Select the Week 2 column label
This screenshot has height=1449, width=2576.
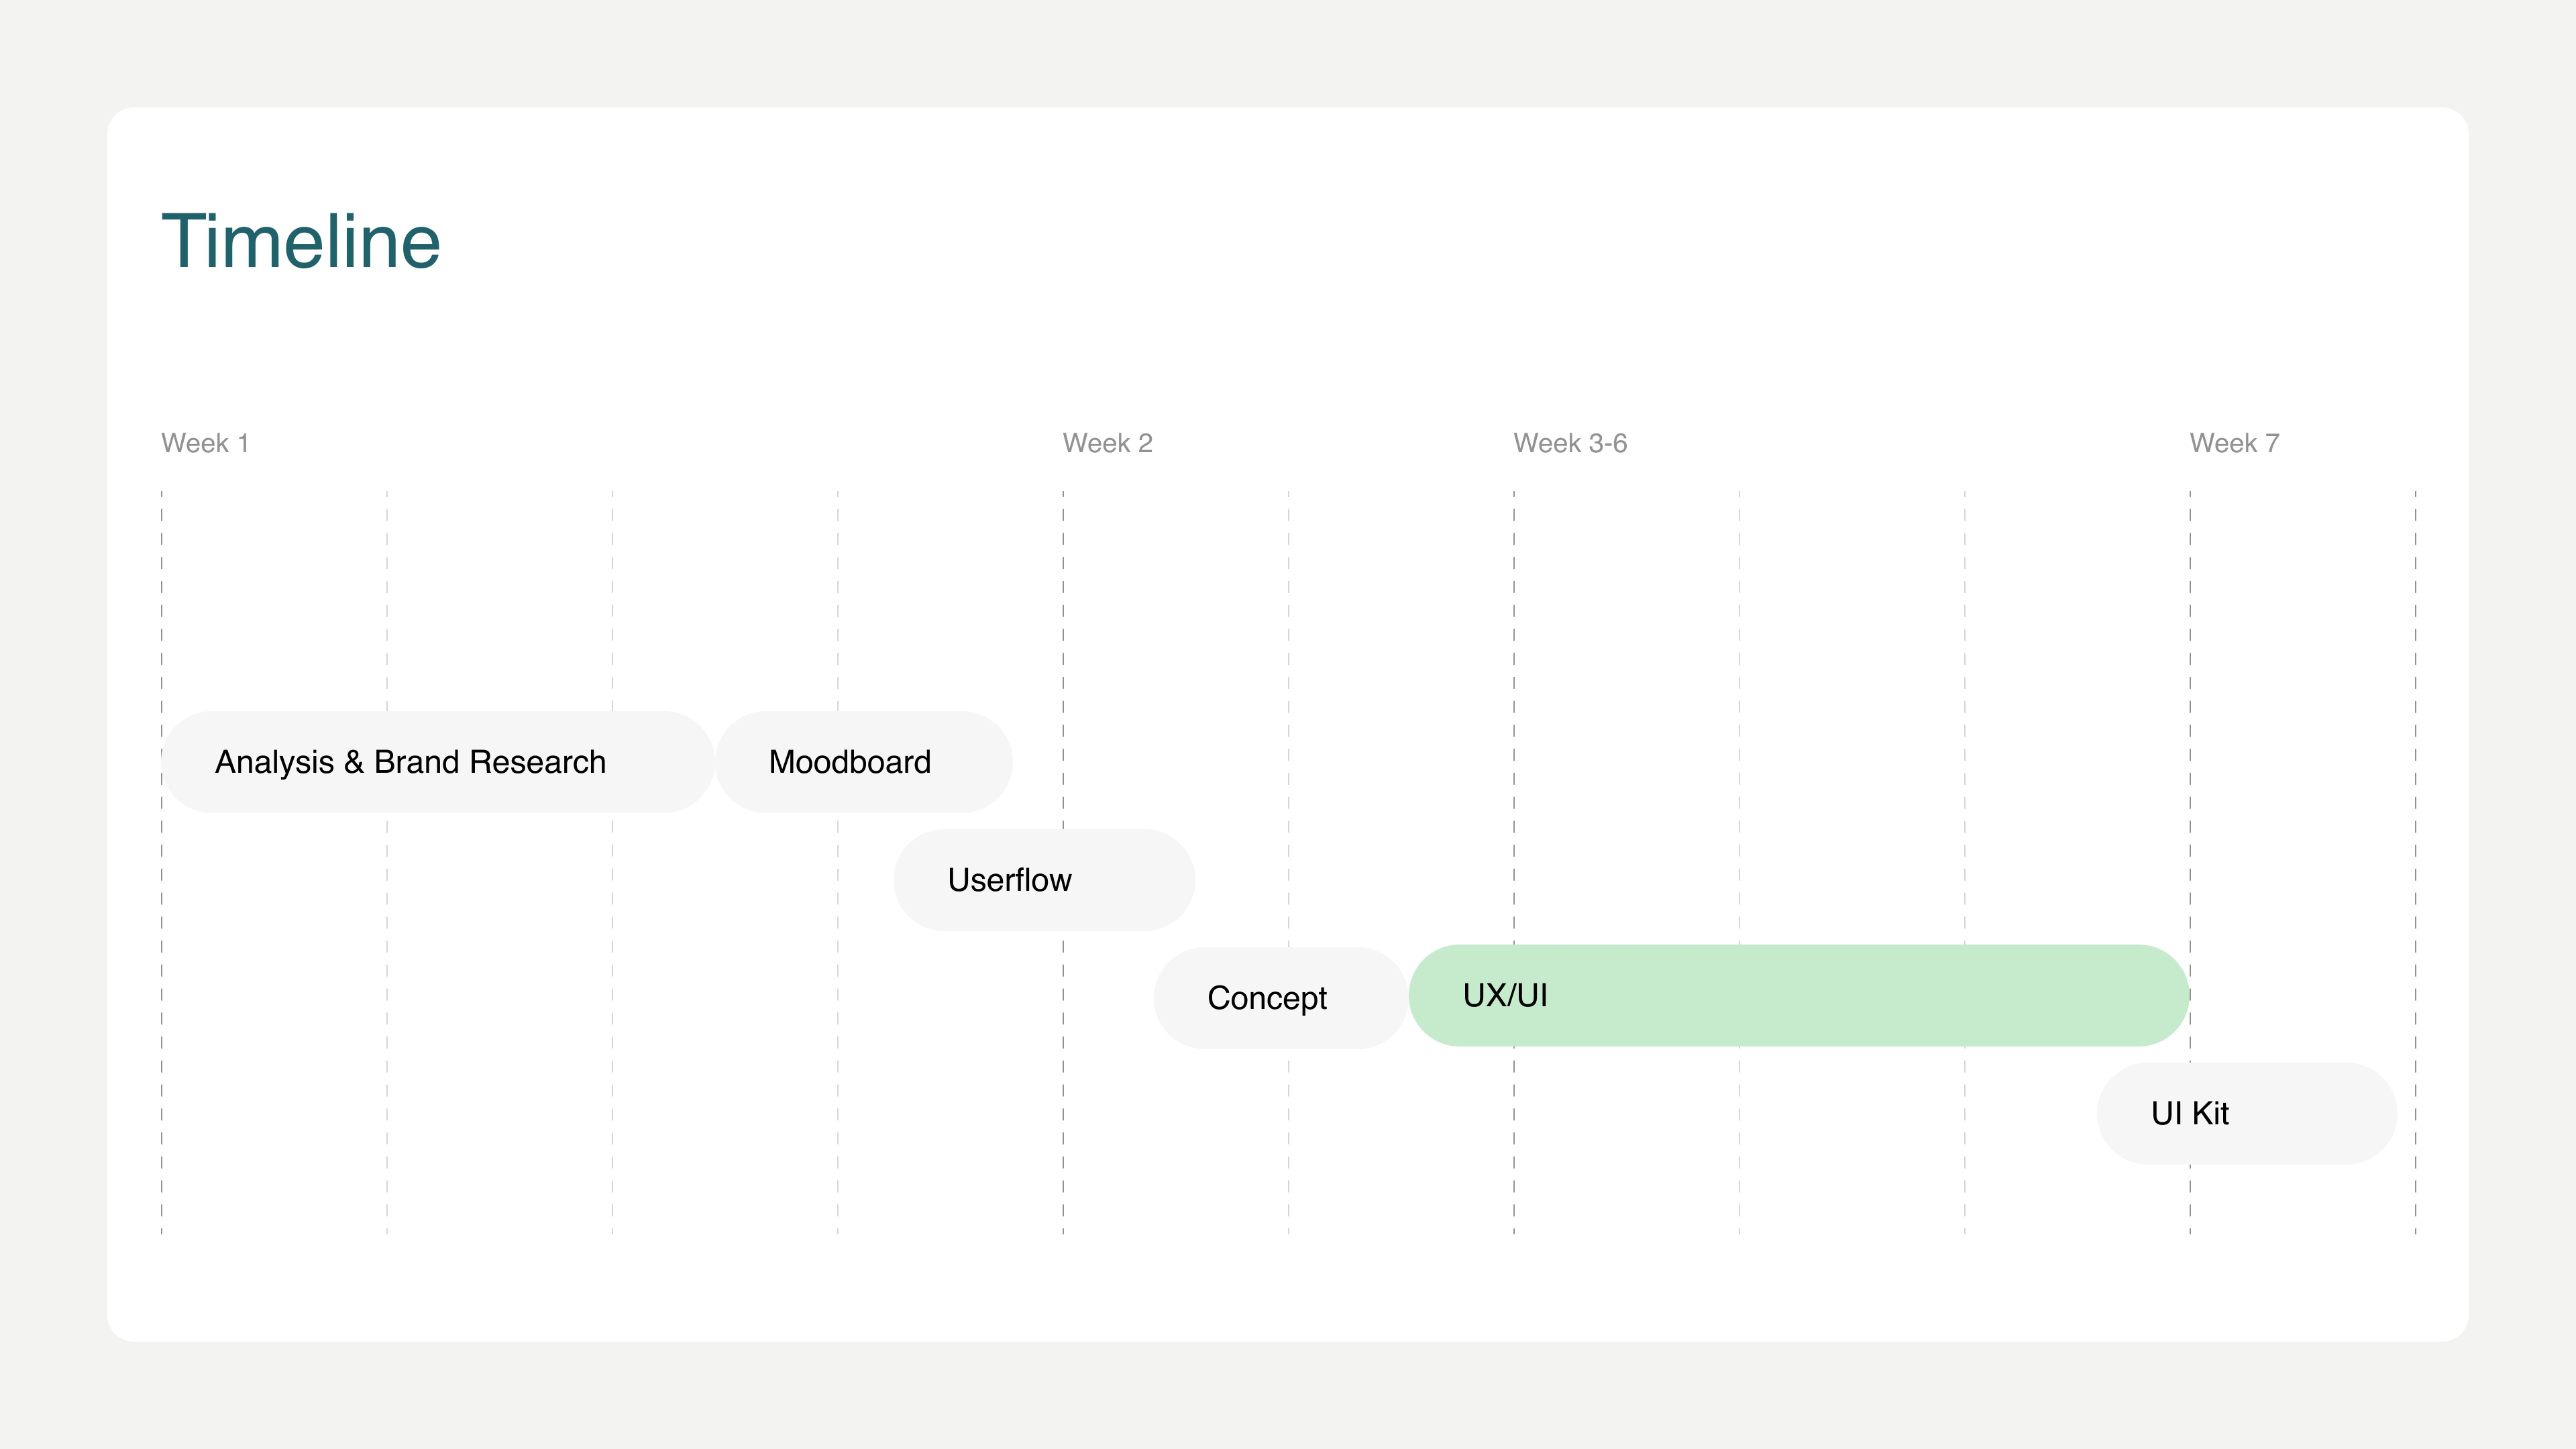pos(1107,443)
